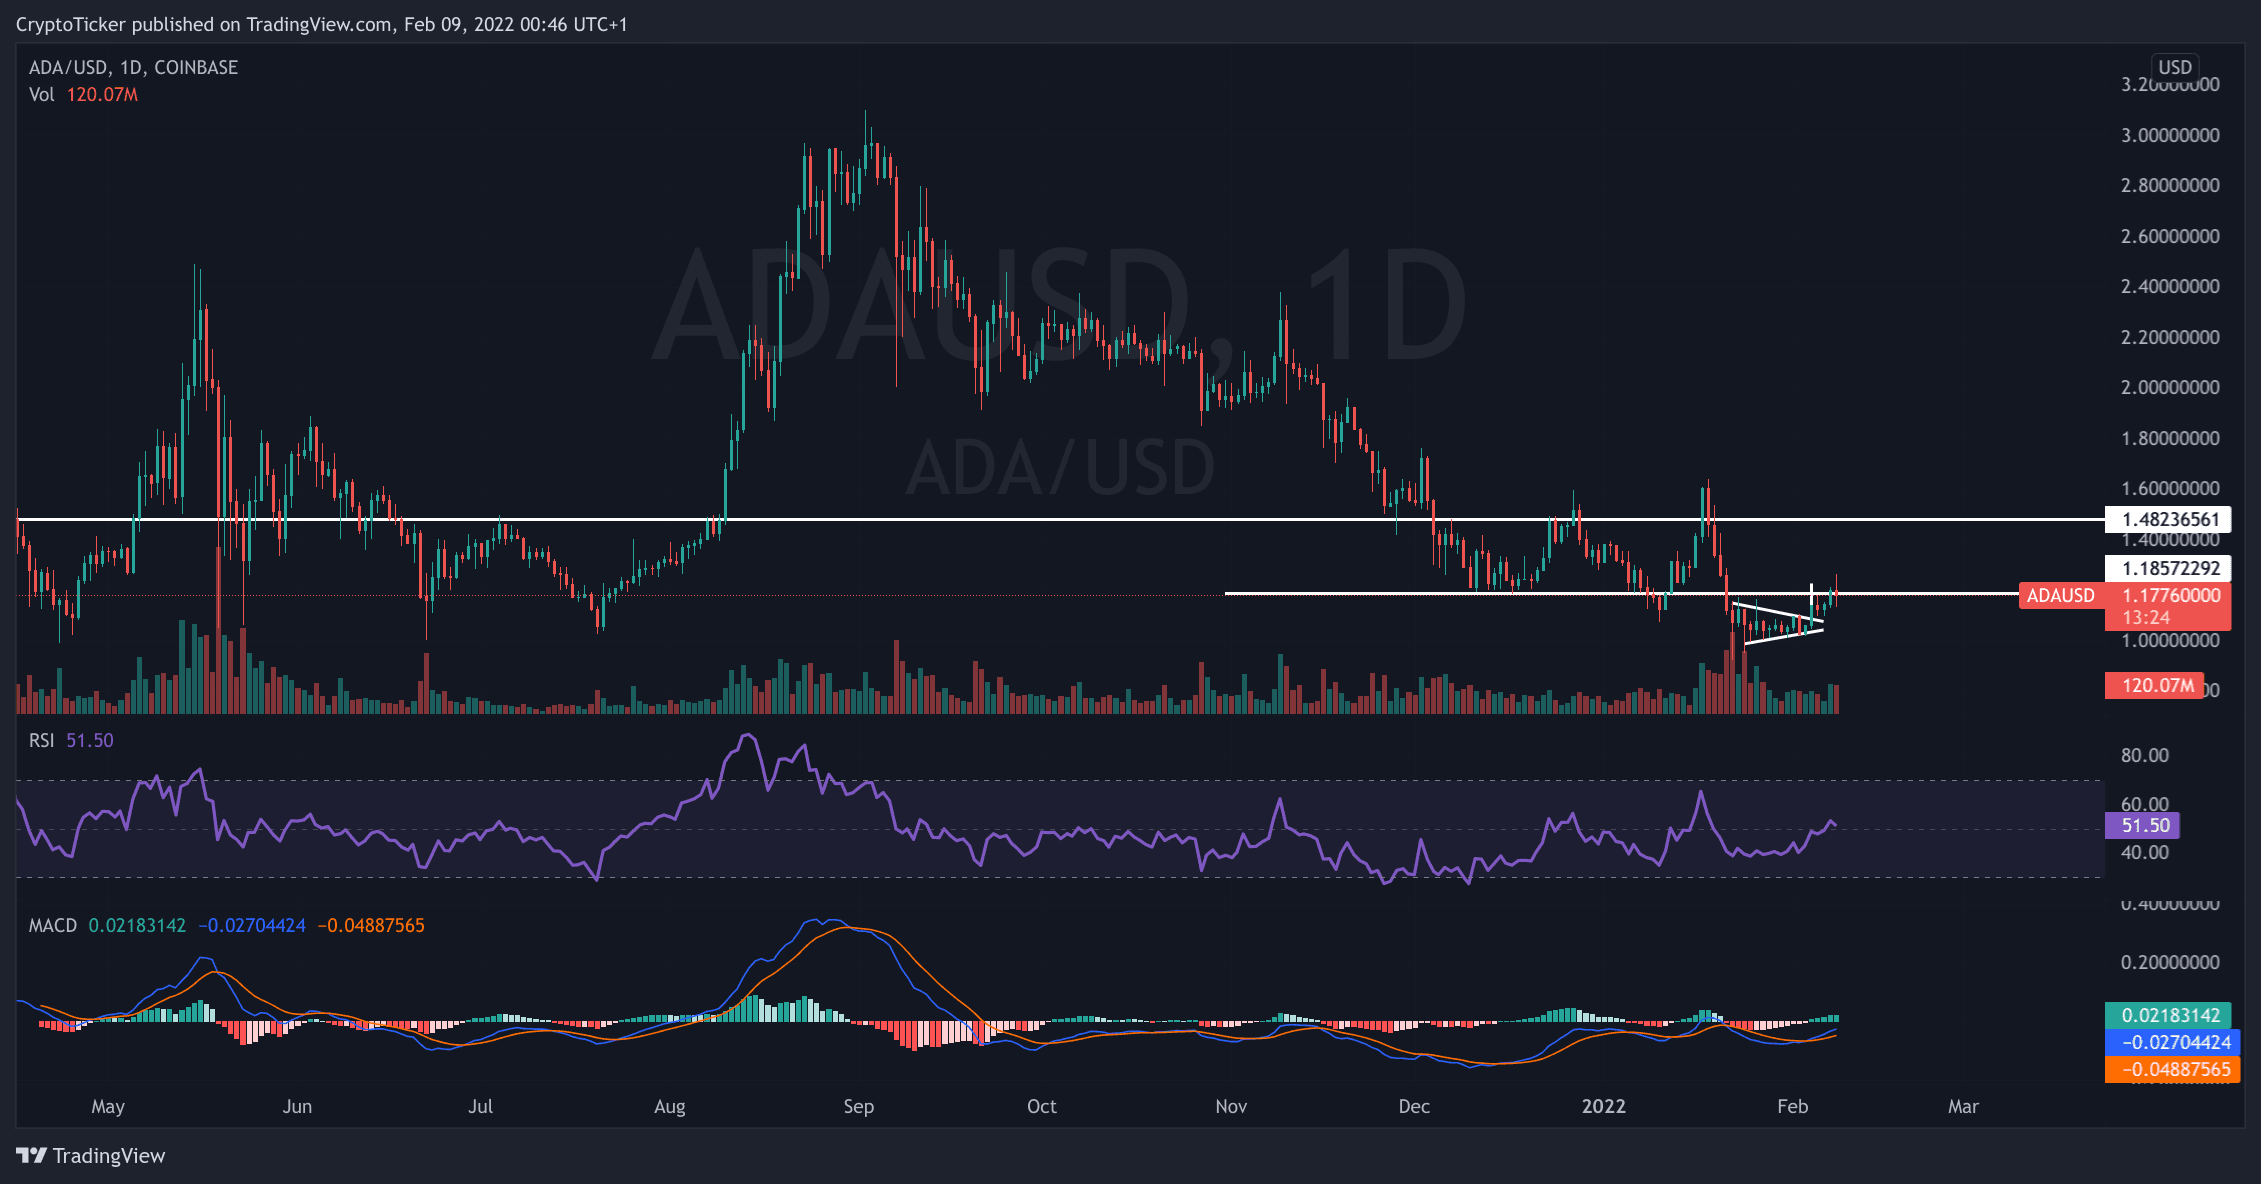This screenshot has height=1184, width=2261.
Task: Select the white triangle pattern drawing
Action: (1776, 612)
